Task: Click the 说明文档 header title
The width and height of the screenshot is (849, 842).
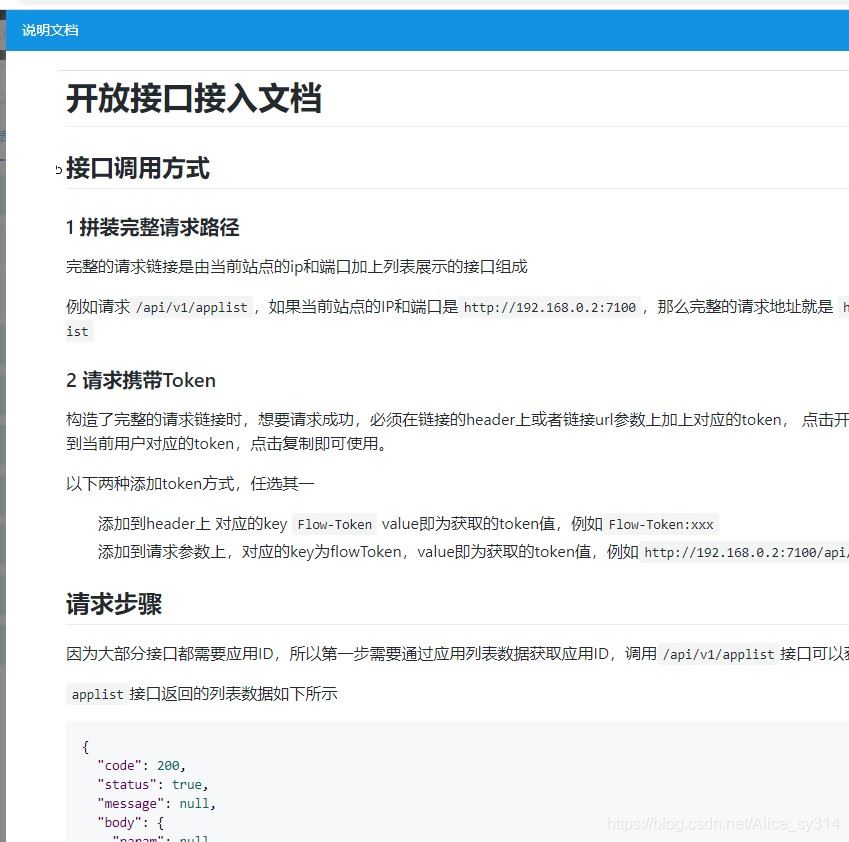Action: click(x=50, y=30)
